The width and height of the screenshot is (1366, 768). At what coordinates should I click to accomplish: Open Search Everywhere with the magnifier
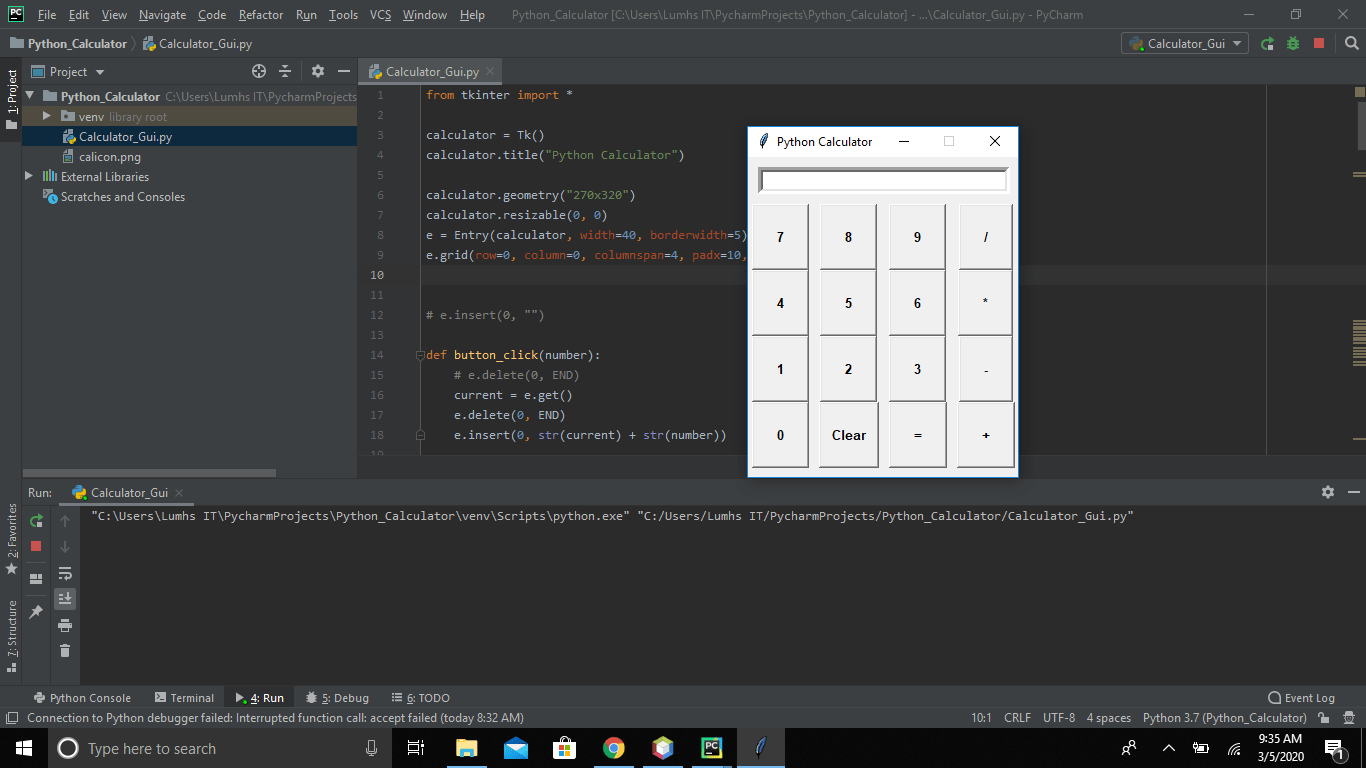click(x=1352, y=43)
